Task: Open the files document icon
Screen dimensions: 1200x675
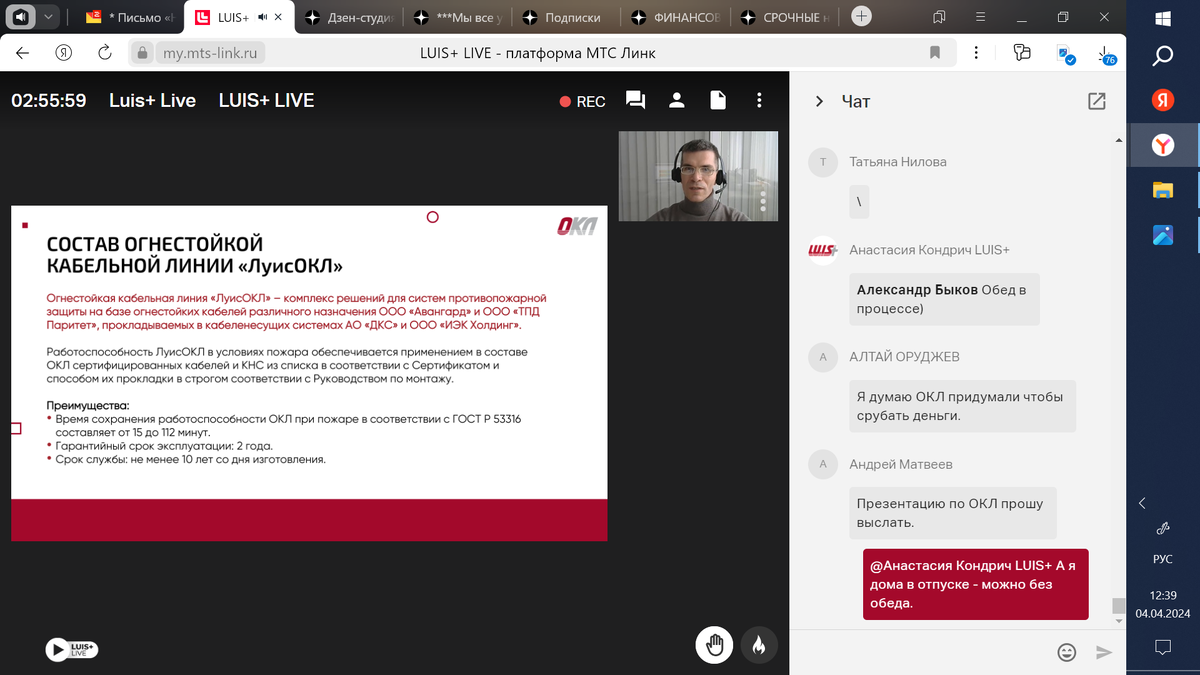Action: point(718,100)
